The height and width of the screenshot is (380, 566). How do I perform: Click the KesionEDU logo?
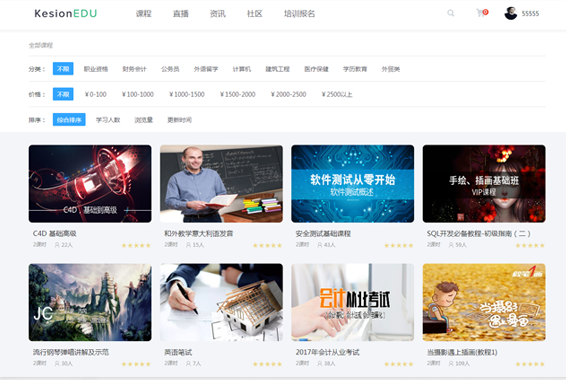[66, 13]
